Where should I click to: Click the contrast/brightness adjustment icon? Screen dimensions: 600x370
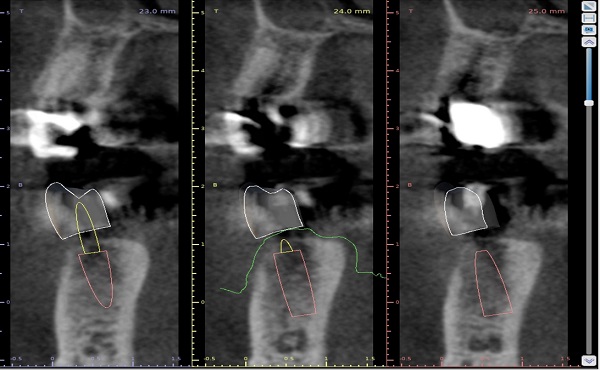588,6
